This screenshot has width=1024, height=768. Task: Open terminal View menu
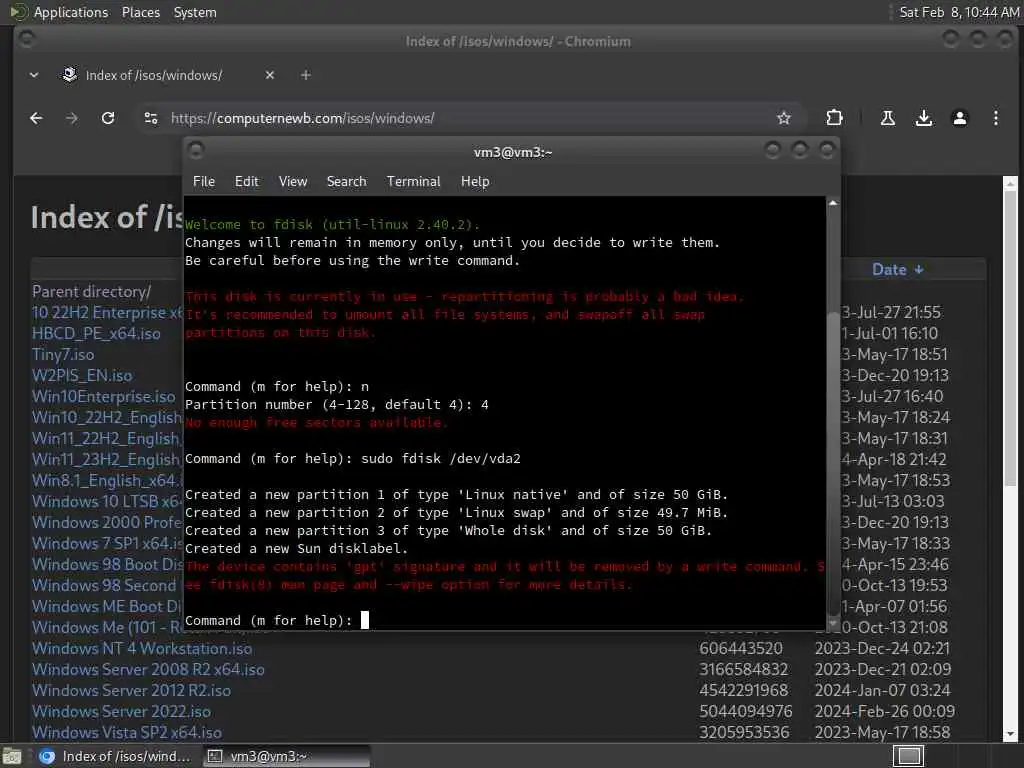click(x=293, y=182)
